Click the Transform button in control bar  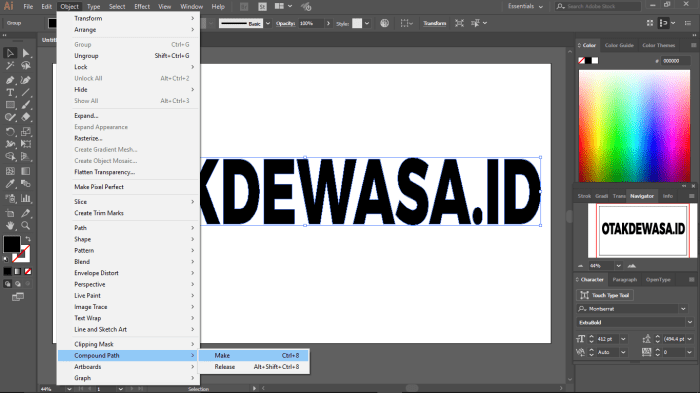(x=434, y=23)
